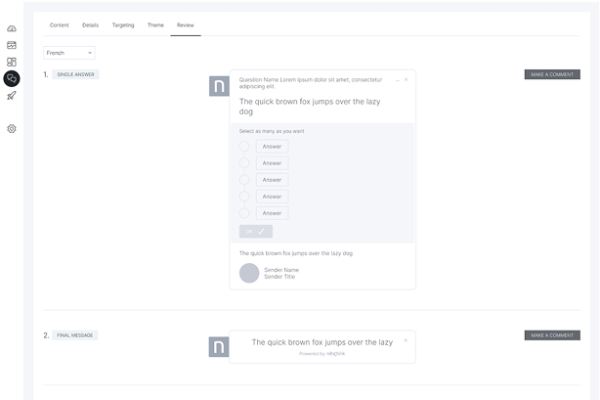The height and width of the screenshot is (400, 600).
Task: Open settings gear in sidebar
Action: click(x=12, y=129)
